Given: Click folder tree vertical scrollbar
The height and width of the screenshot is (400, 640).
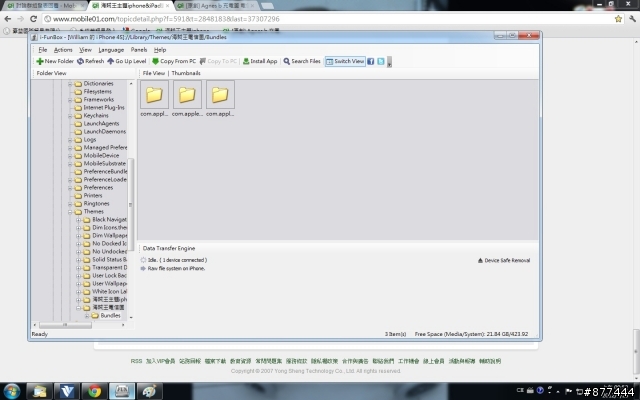Looking at the screenshot, I should pos(131,204).
